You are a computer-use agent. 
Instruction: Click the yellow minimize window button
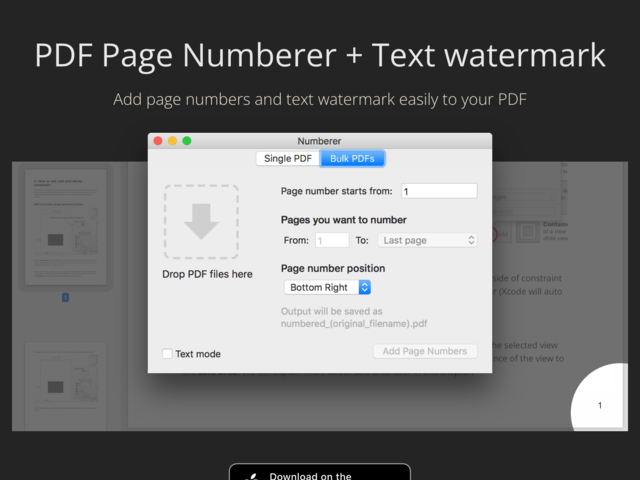[172, 141]
